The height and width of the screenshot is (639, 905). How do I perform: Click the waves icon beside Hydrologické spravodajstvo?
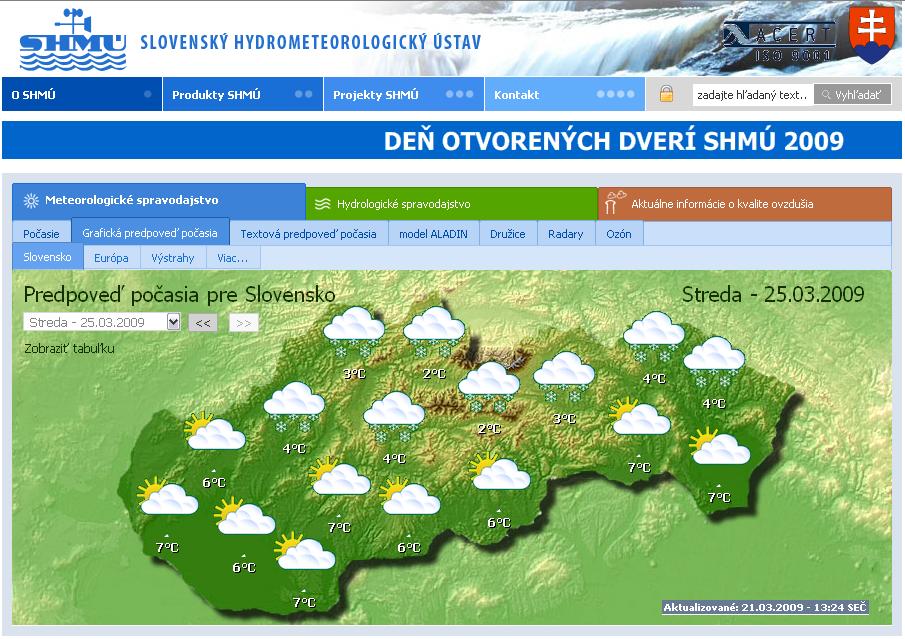[322, 204]
